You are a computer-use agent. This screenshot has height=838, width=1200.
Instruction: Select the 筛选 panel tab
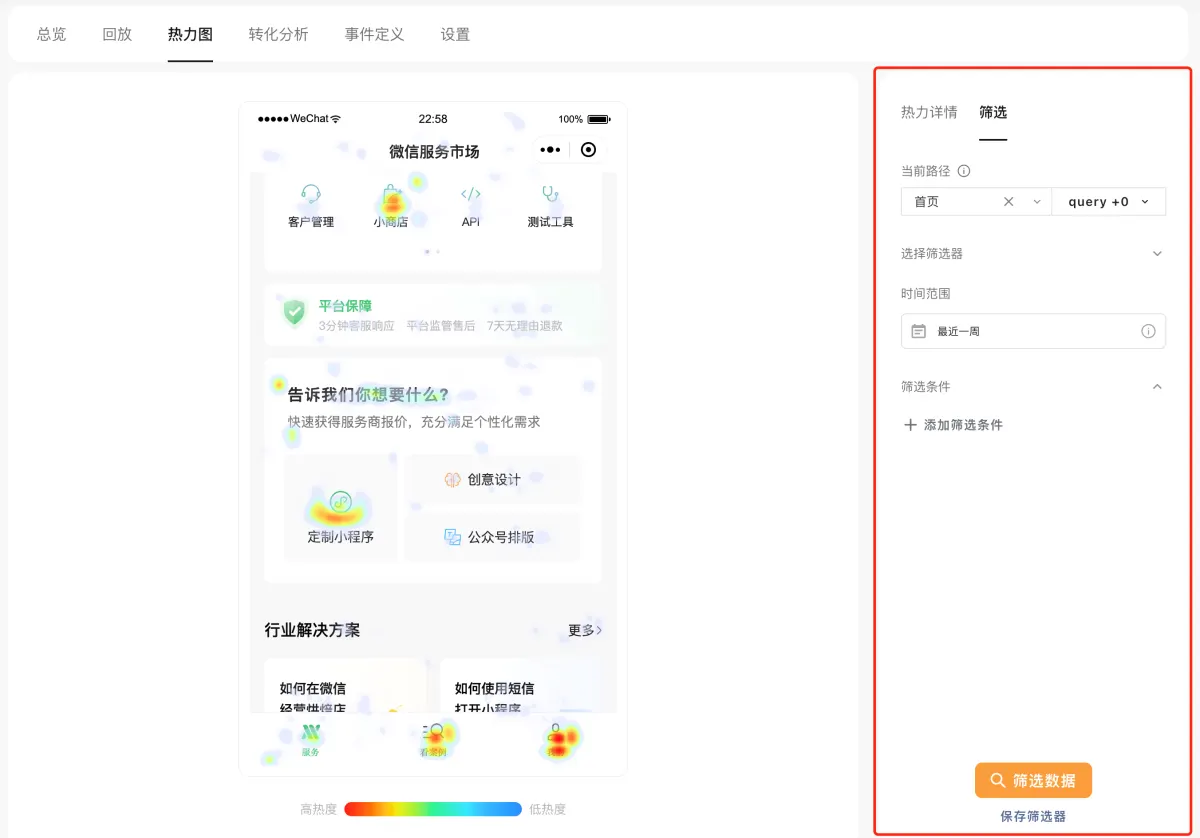click(x=993, y=112)
